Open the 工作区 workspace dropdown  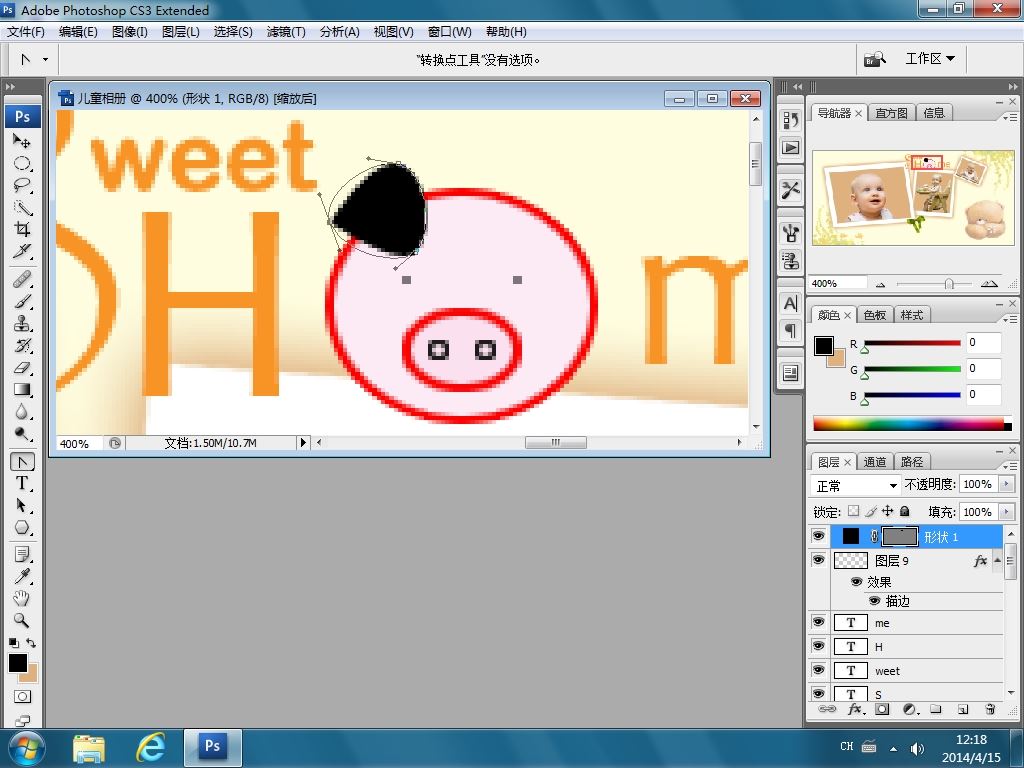(x=929, y=59)
